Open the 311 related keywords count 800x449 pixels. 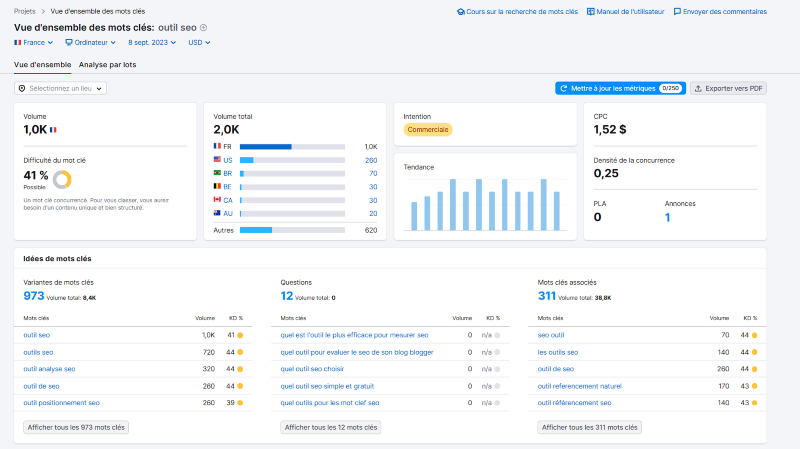click(x=546, y=296)
